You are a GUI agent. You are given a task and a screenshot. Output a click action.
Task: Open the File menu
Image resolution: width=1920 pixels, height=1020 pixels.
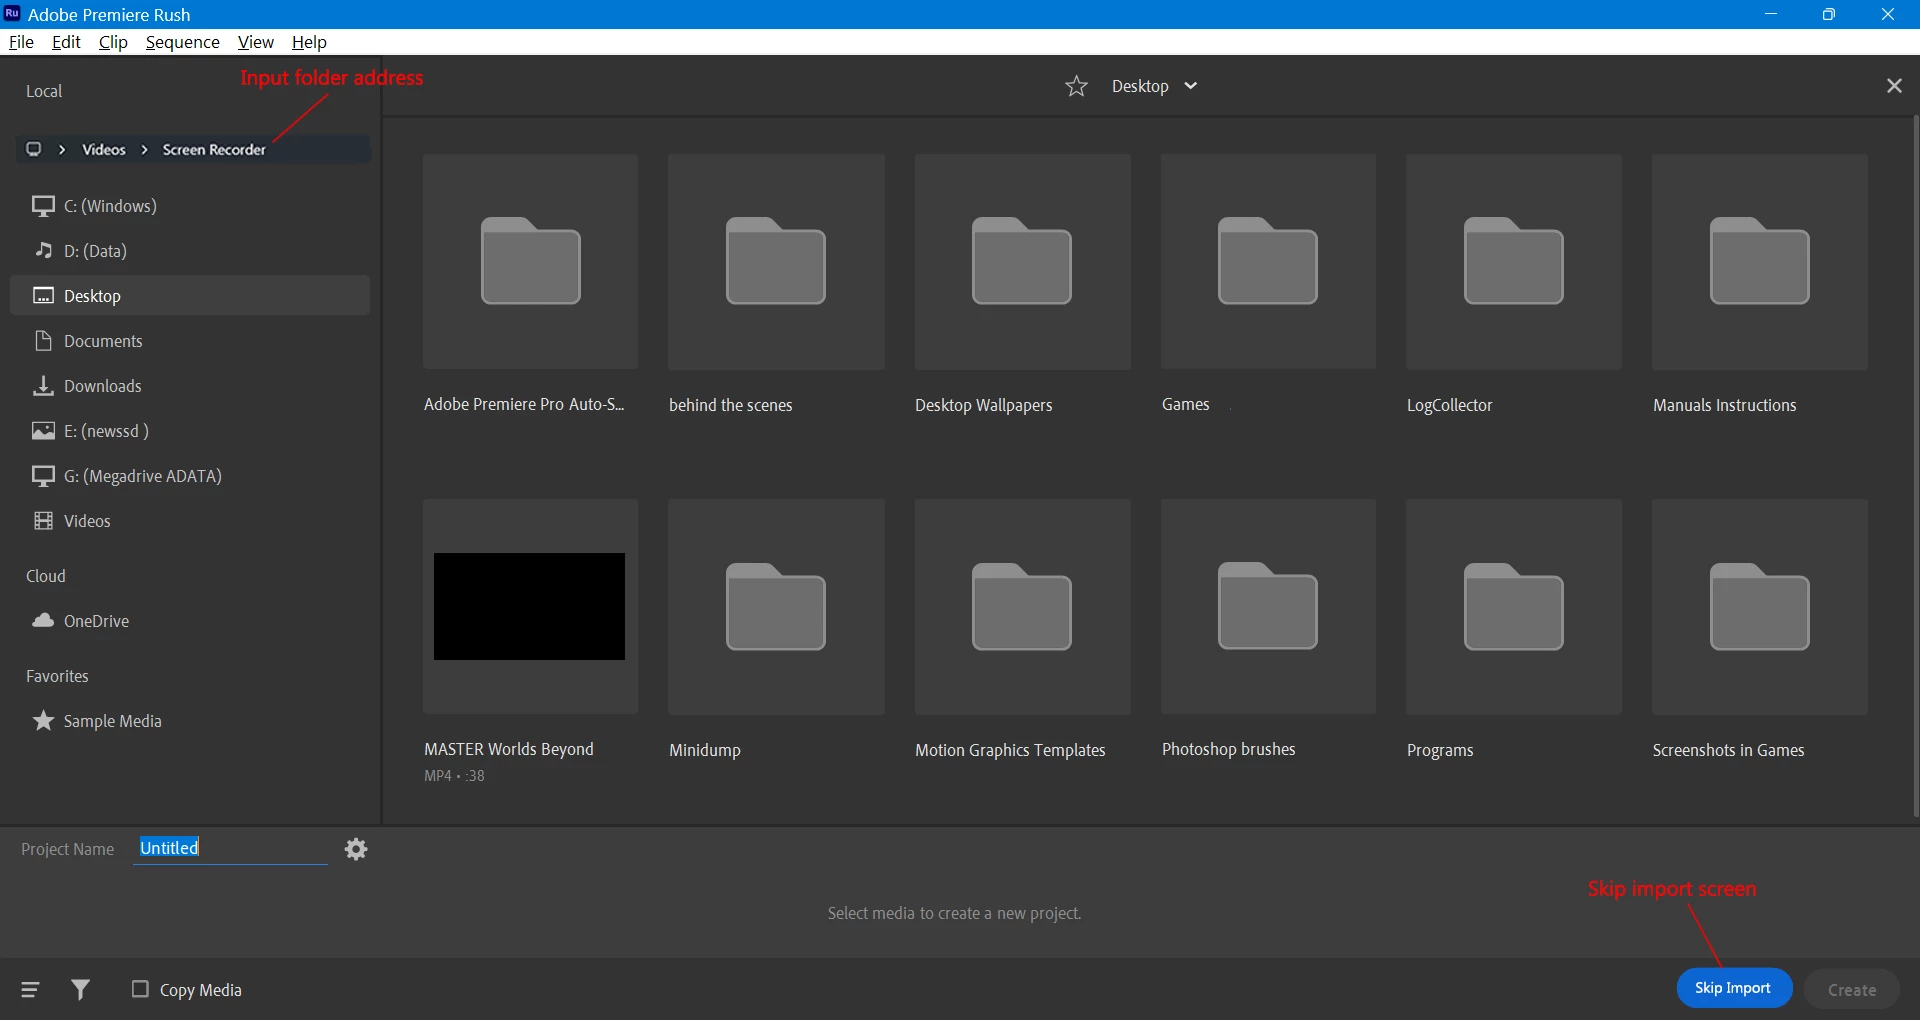[x=21, y=42]
